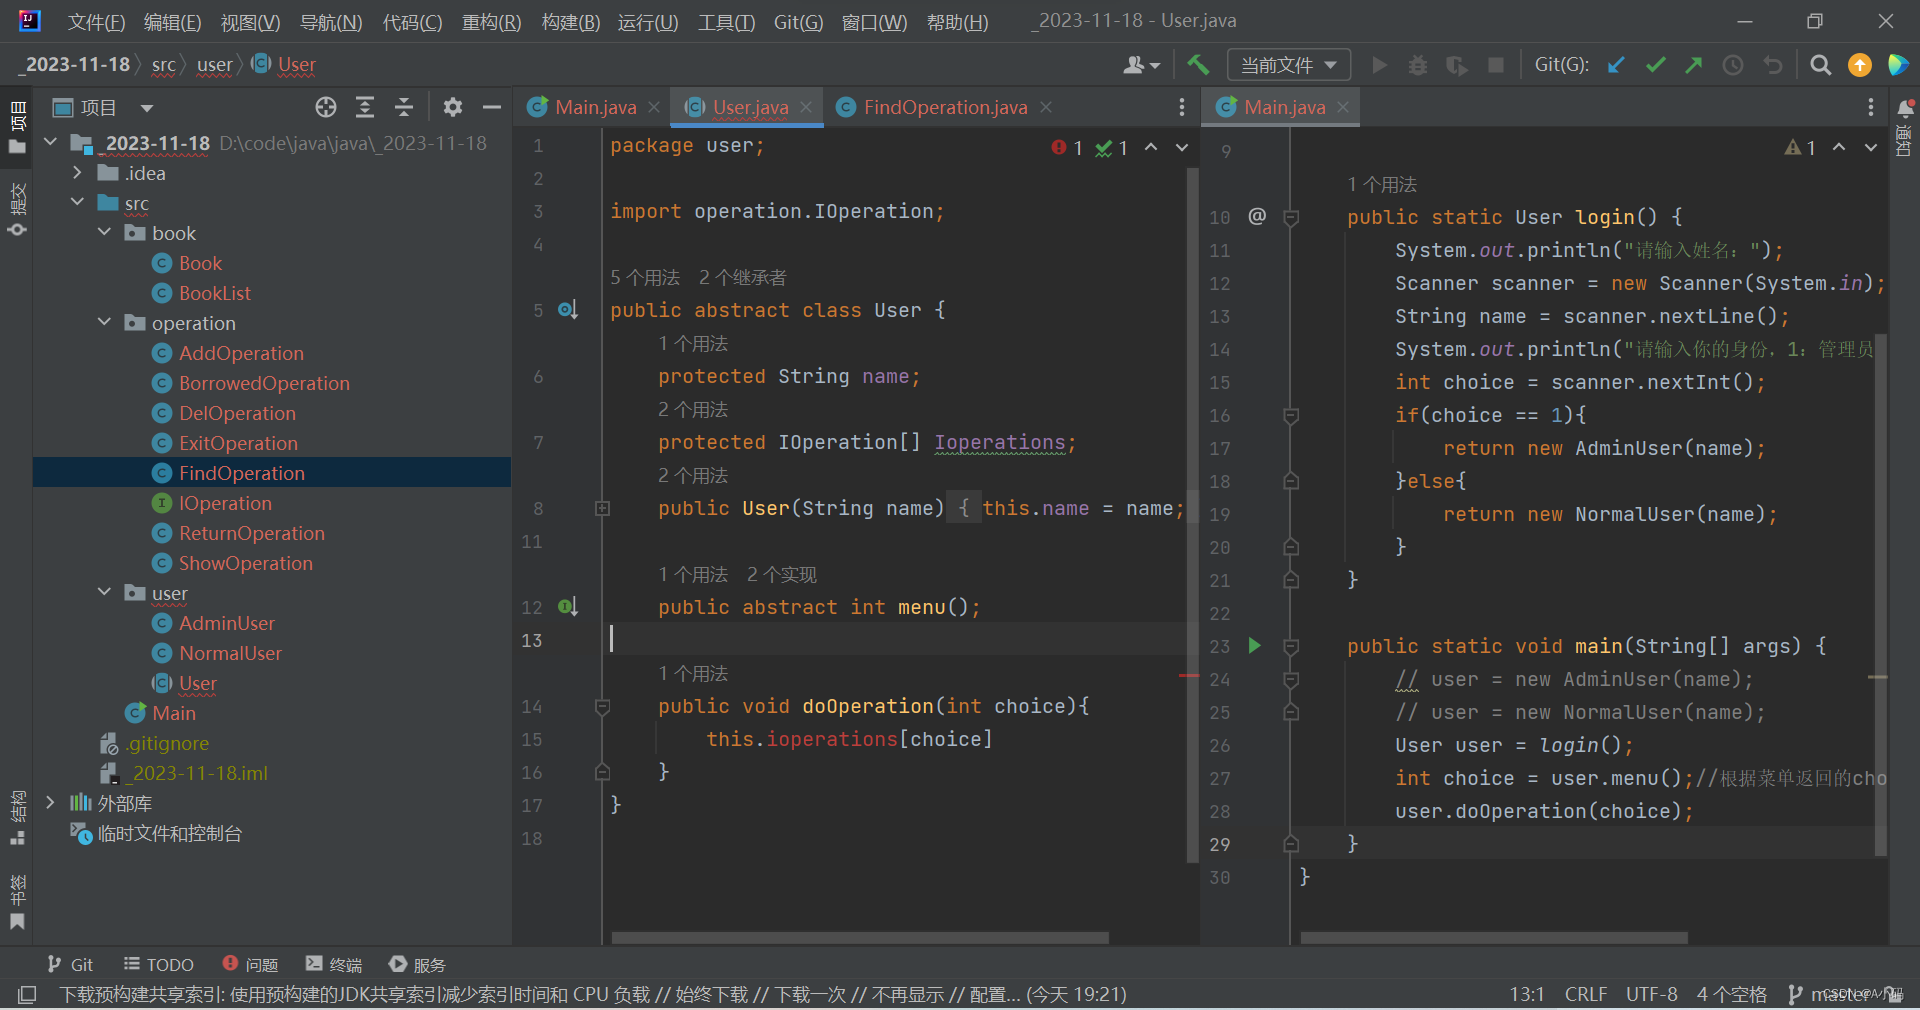Screen dimensions: 1920x1010
Task: Click the right editor vertical scrollbar
Action: pos(1881,596)
